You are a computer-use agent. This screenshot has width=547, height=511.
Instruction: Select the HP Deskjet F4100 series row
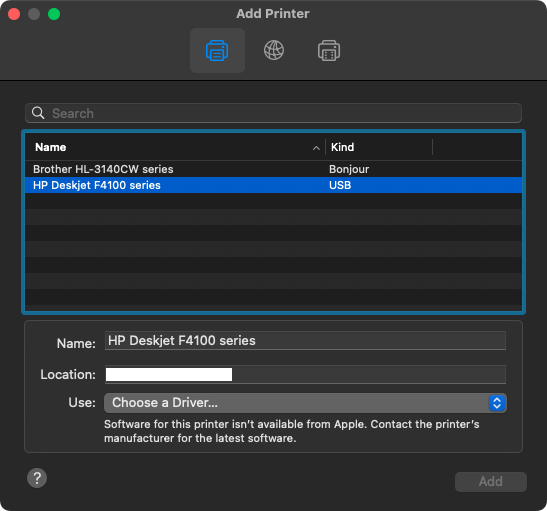tap(273, 185)
